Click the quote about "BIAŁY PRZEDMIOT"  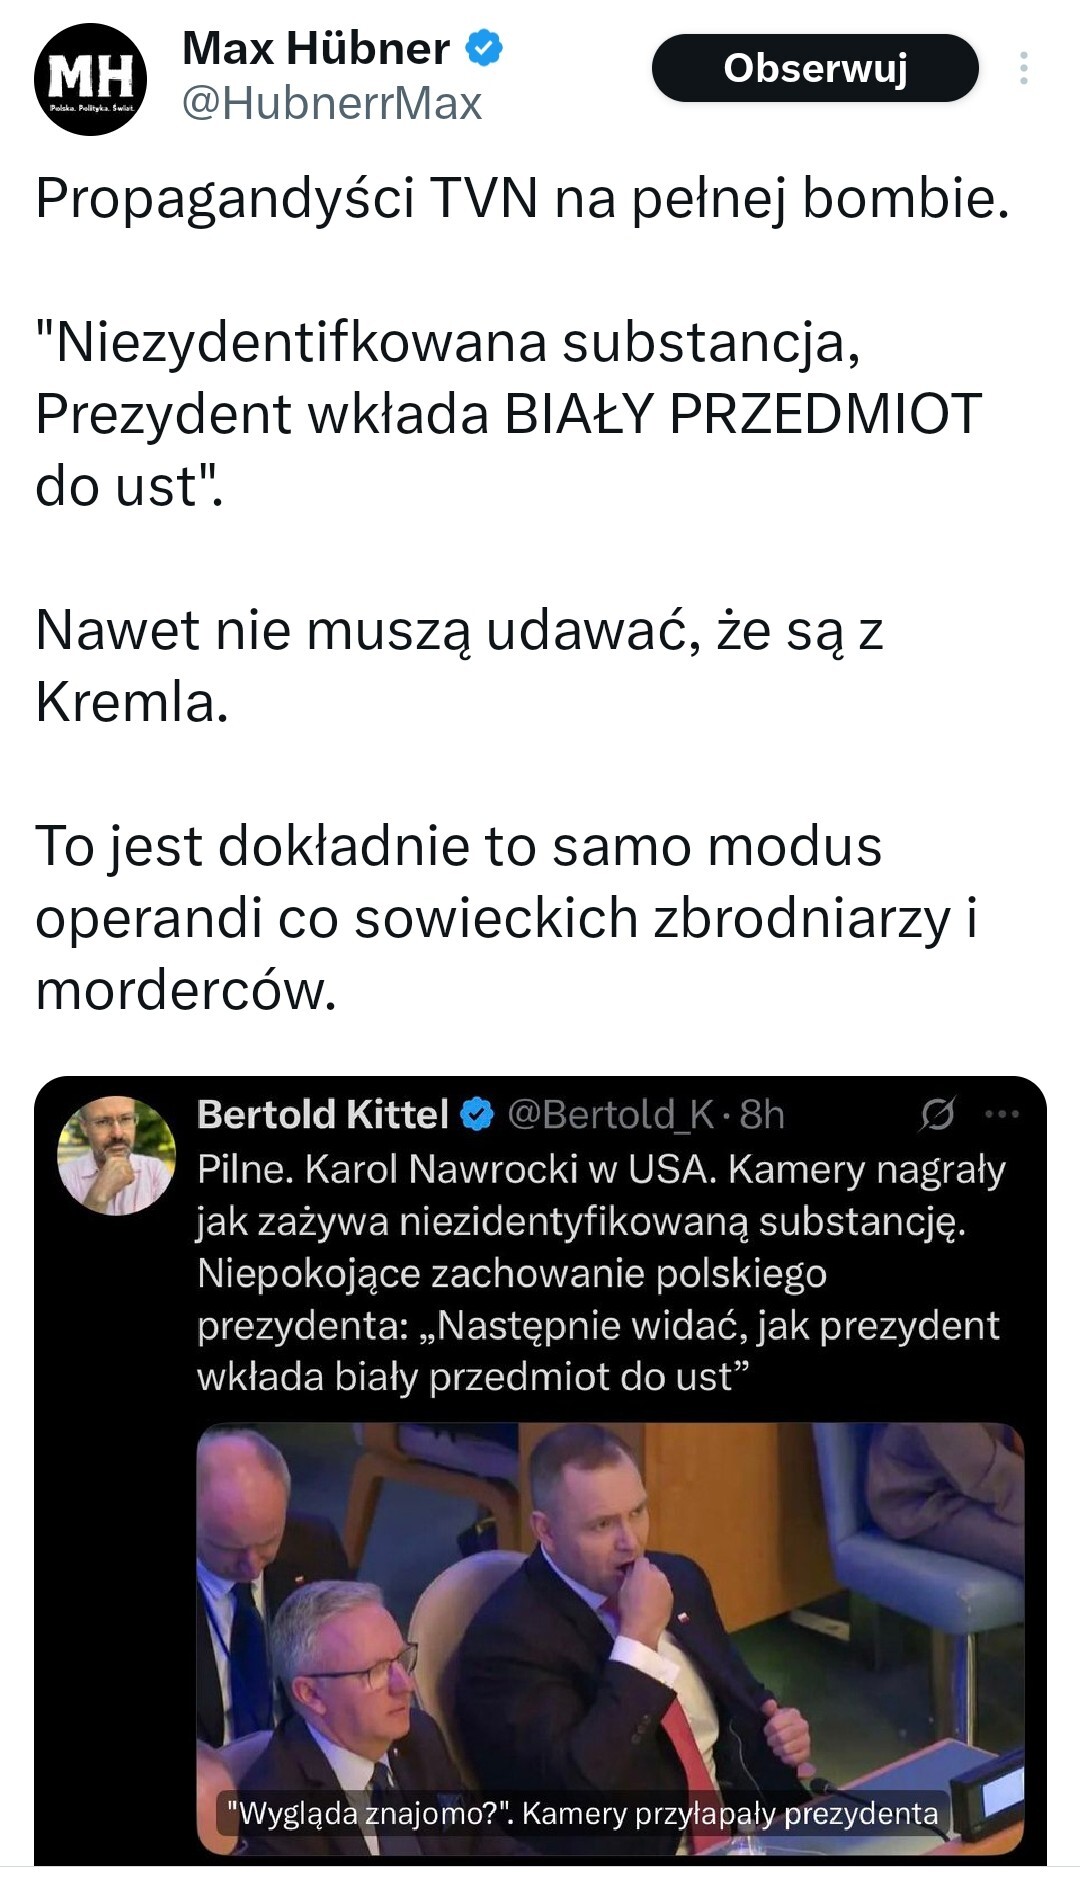507,413
